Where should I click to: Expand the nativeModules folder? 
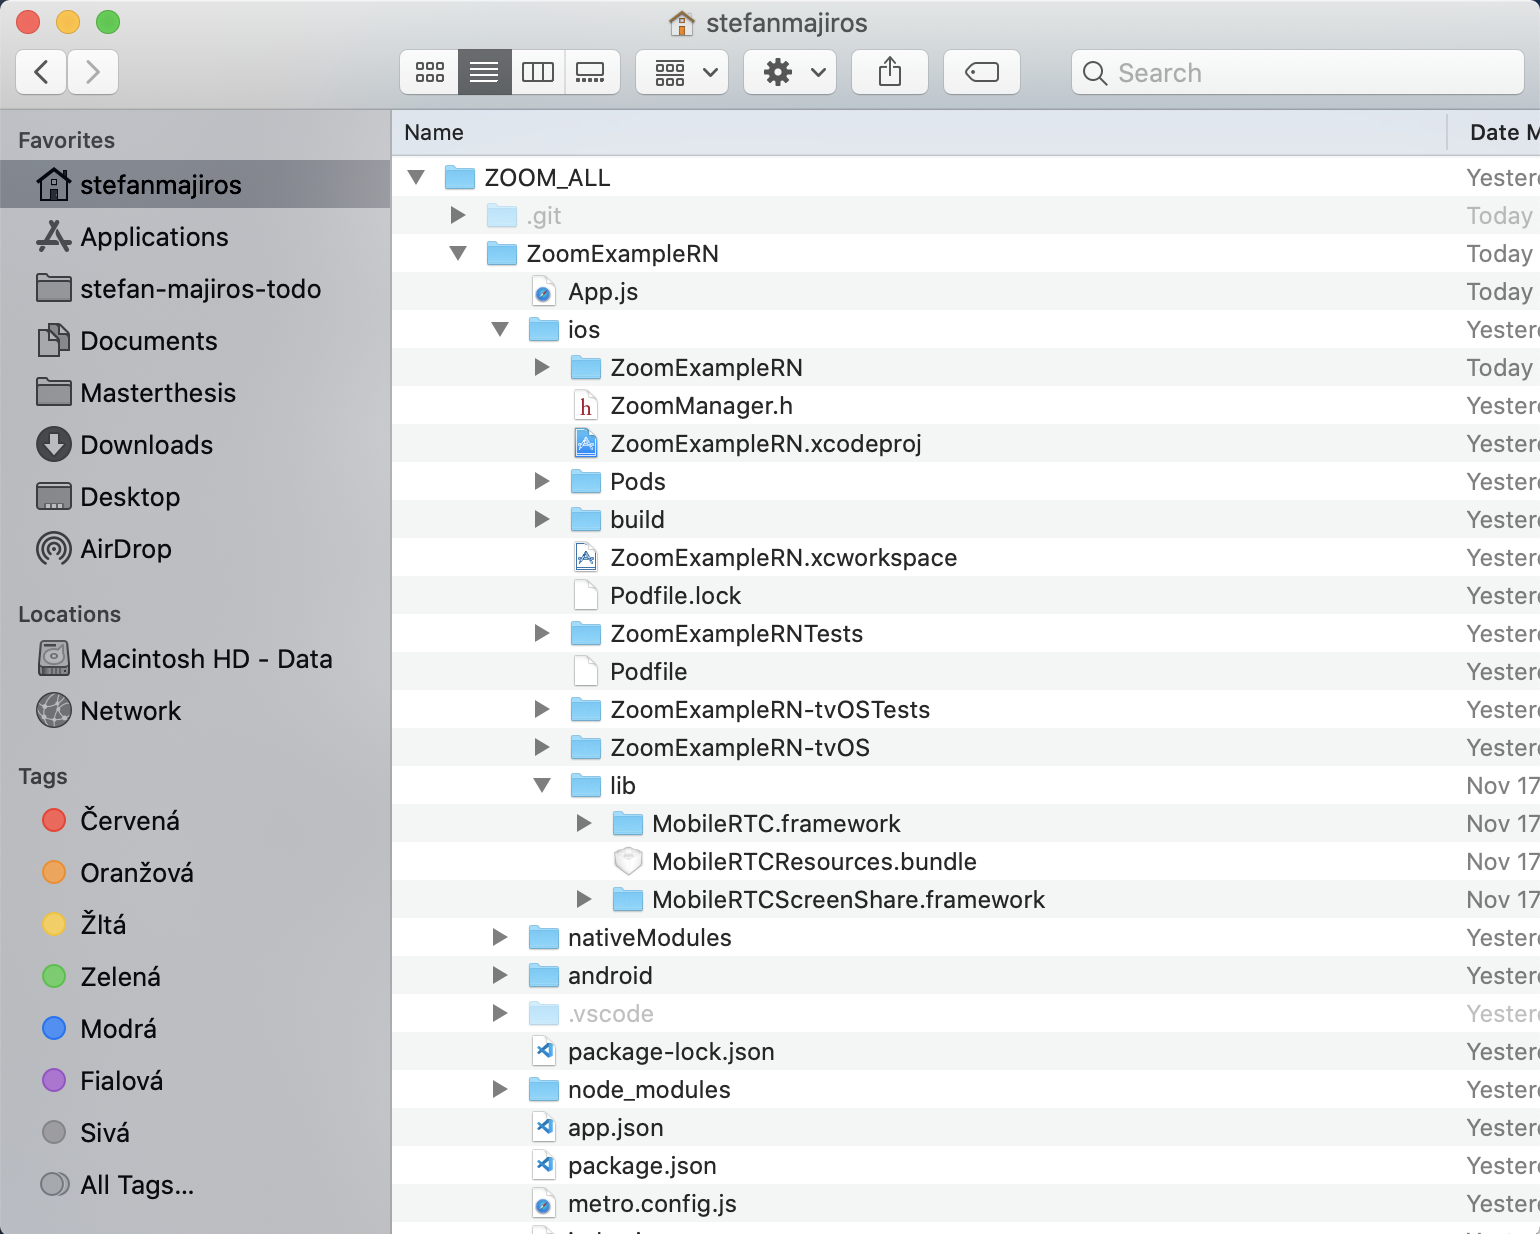coord(500,938)
